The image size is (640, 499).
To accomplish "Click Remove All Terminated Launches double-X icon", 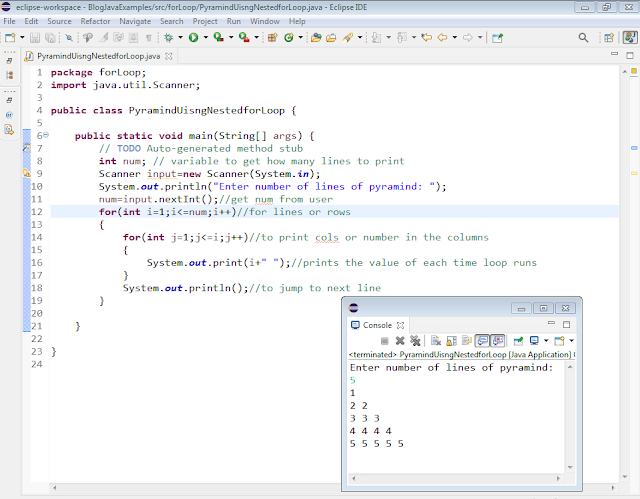I will (415, 341).
